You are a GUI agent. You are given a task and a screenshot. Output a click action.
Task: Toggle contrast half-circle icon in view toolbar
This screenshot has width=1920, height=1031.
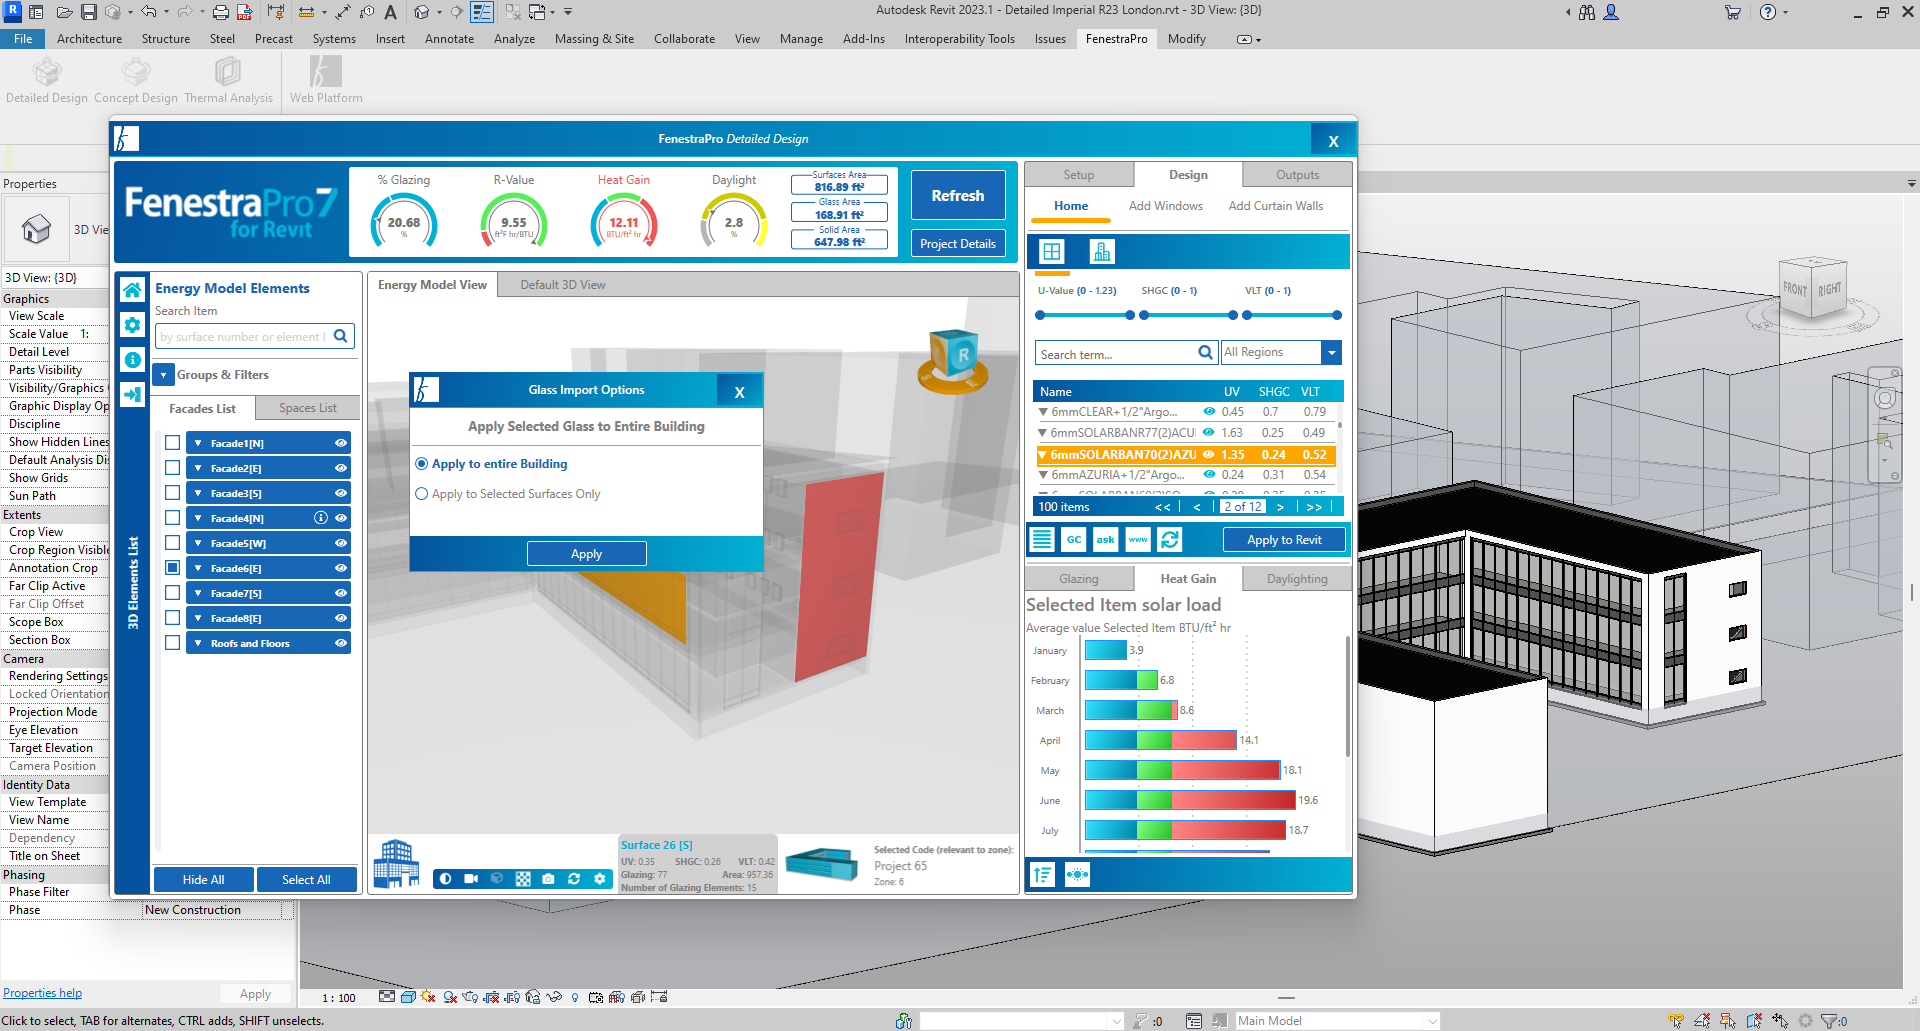tap(445, 879)
